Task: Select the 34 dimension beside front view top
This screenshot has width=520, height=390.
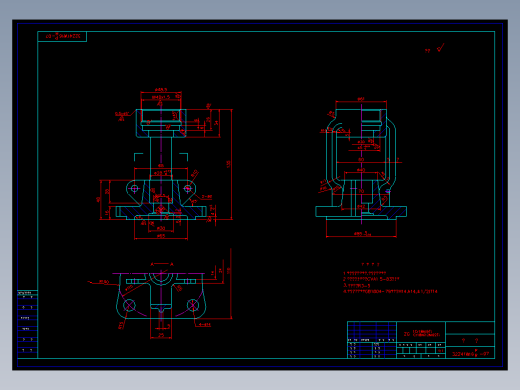Action: pyautogui.click(x=216, y=123)
